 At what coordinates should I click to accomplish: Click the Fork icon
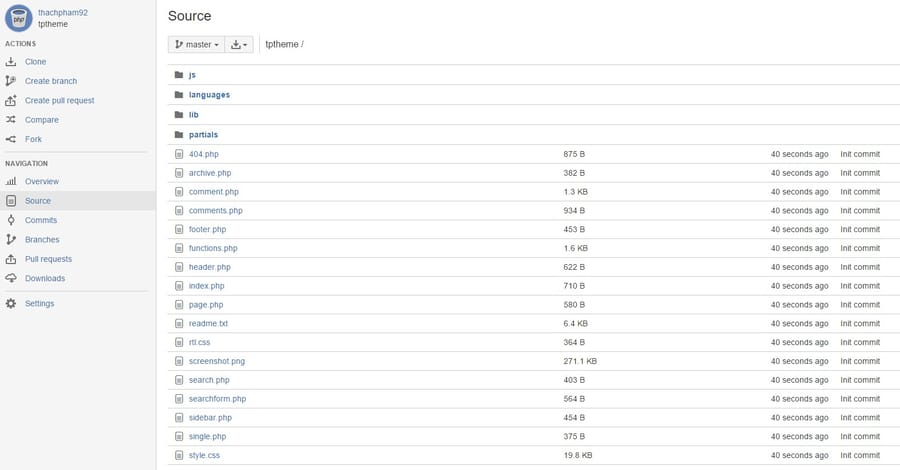11,139
